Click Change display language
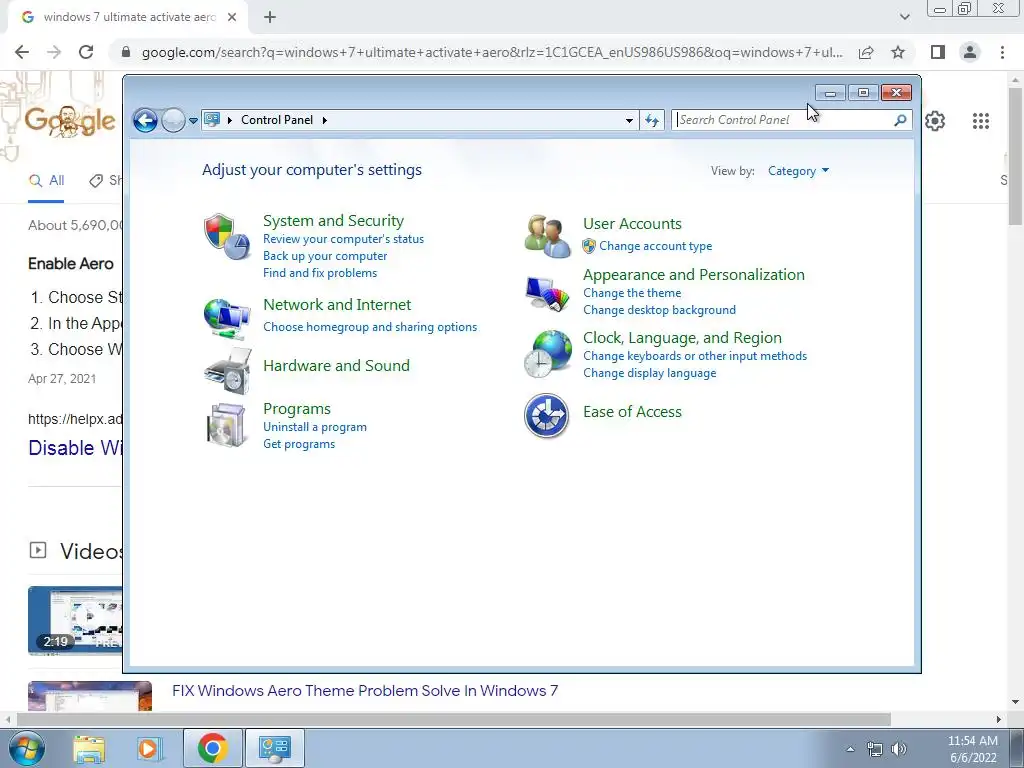Screen dimensions: 1024x768 (649, 373)
